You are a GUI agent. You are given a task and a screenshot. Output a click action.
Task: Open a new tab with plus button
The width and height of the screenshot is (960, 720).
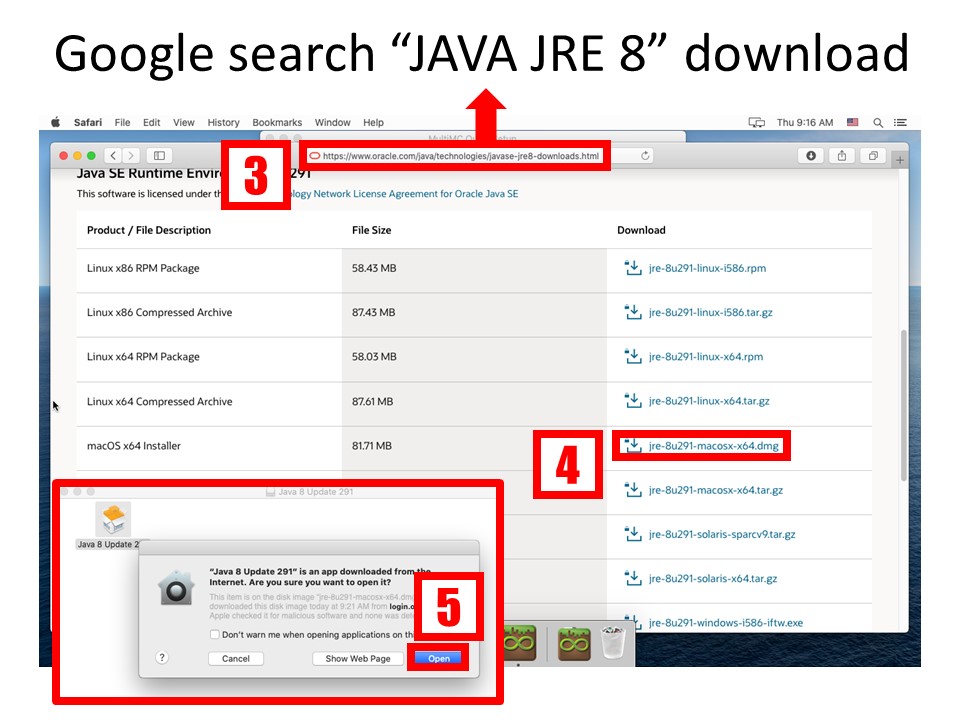coord(899,160)
